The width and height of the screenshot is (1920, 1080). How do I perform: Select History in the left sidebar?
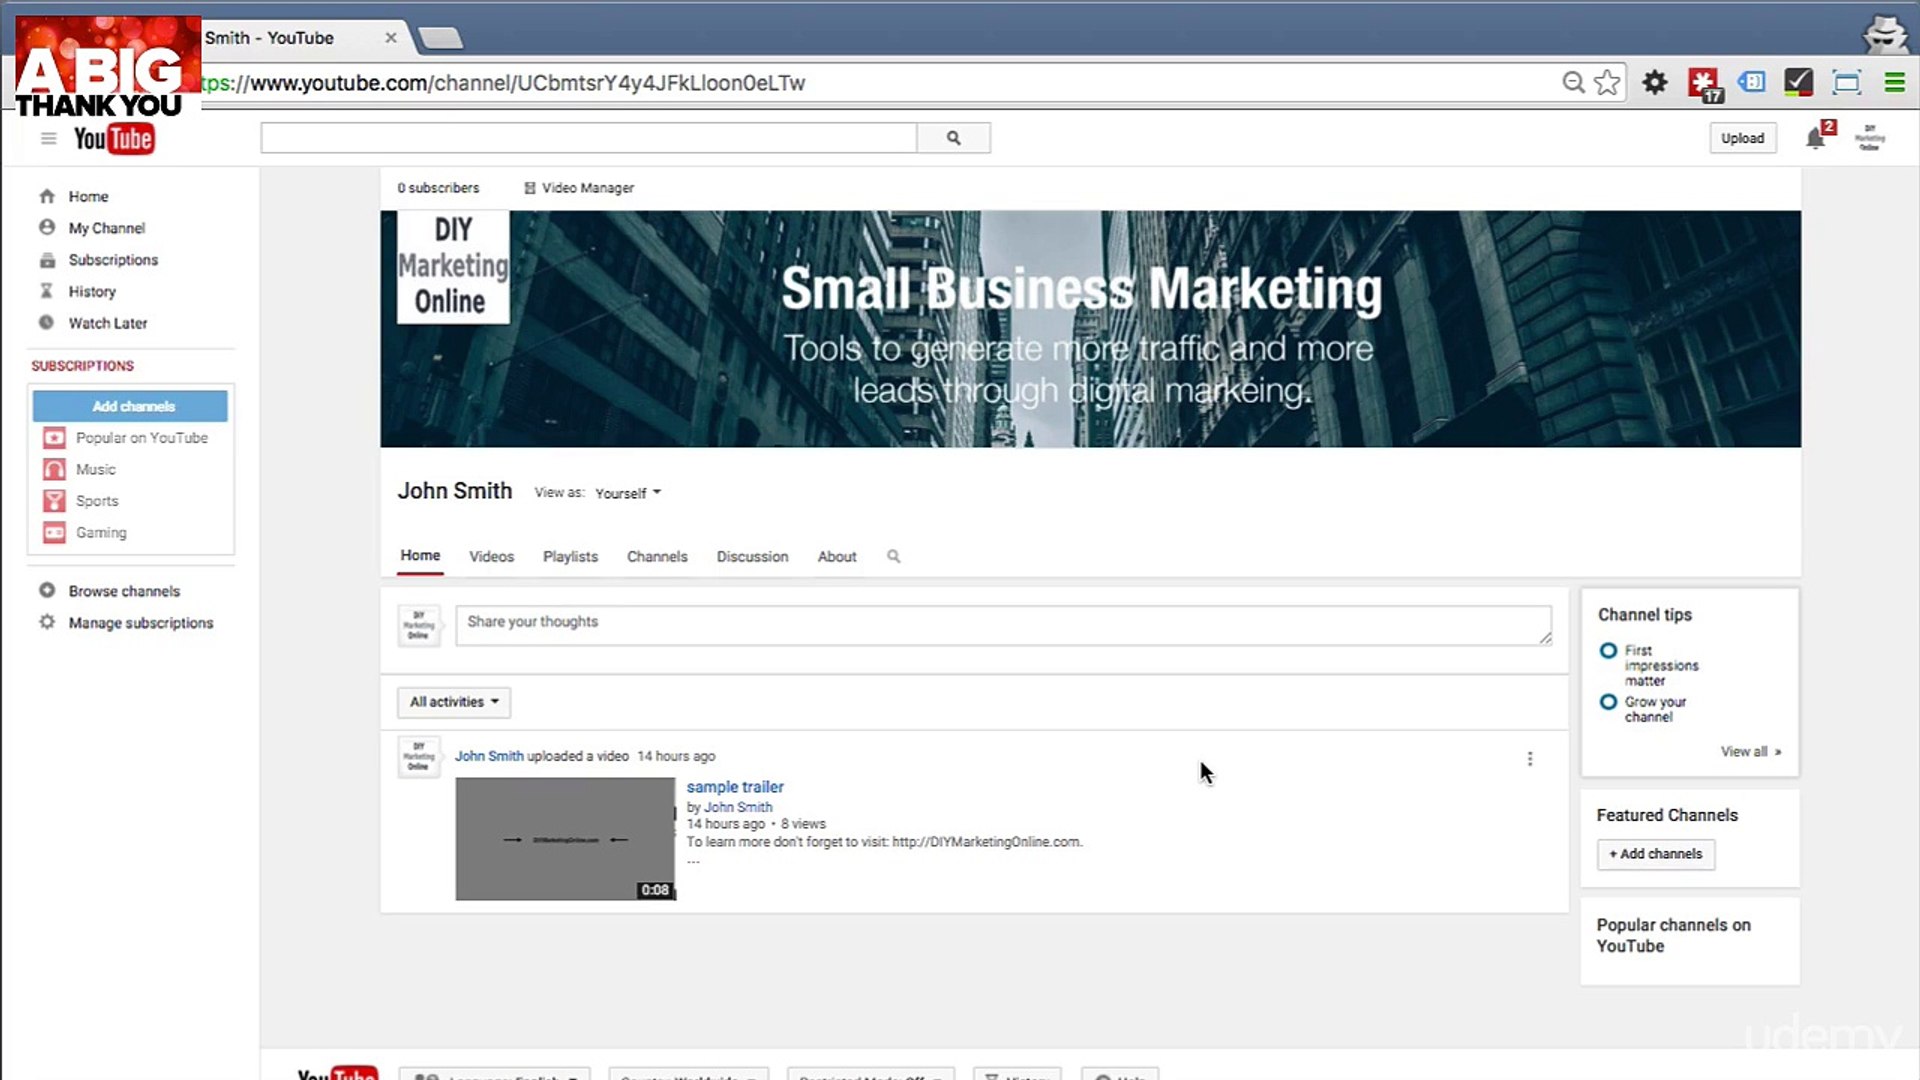[92, 291]
